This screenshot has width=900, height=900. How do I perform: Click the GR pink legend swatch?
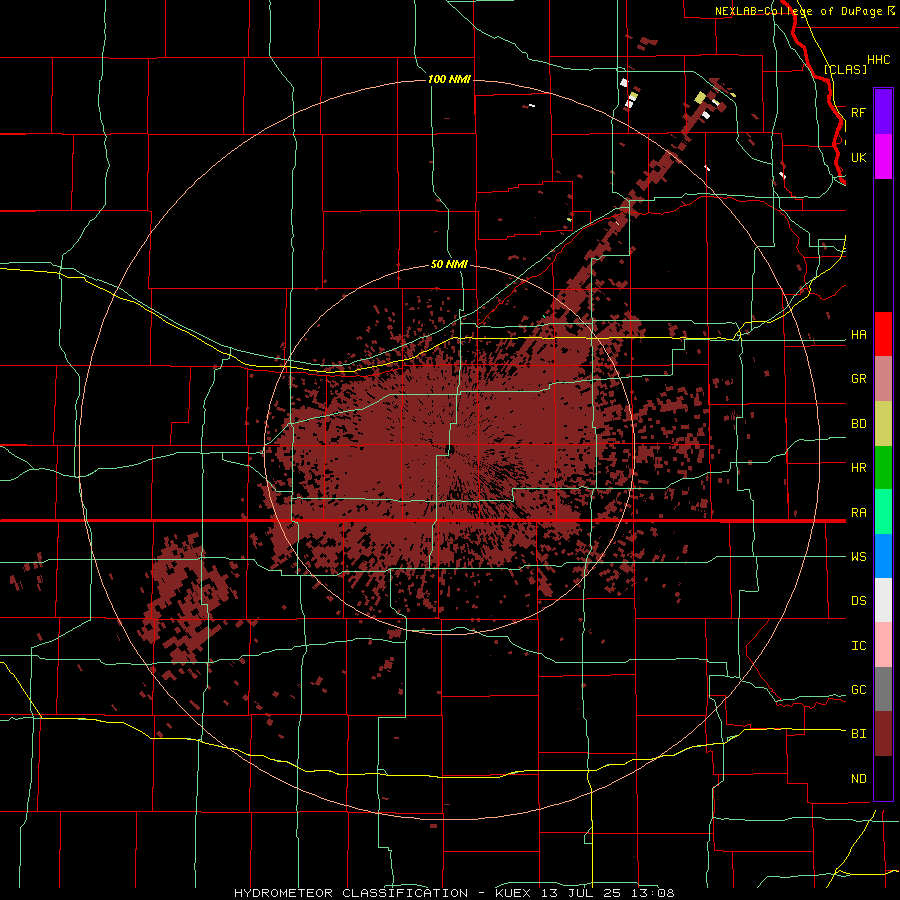[x=883, y=379]
